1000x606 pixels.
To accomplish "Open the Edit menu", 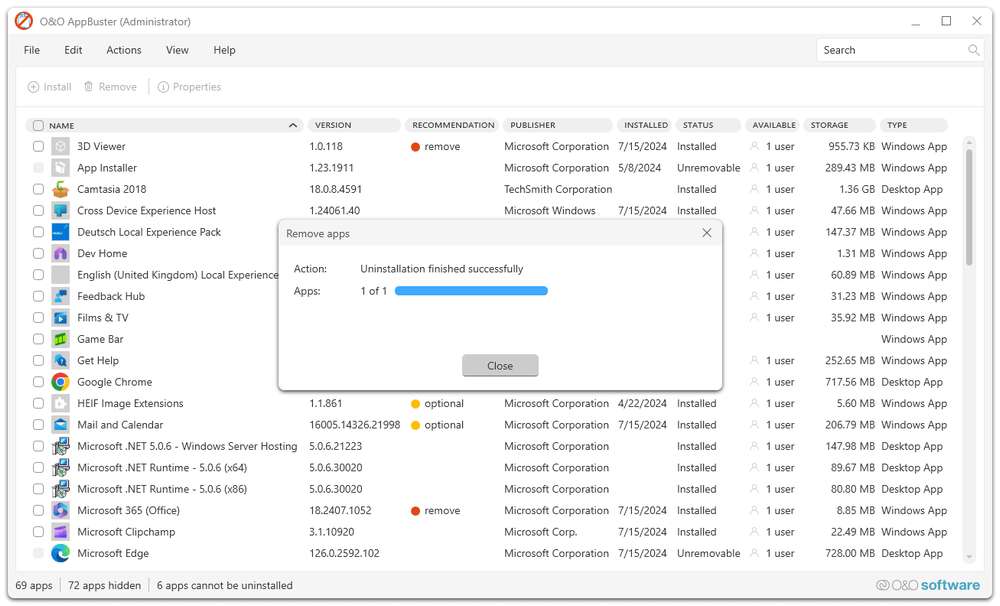I will tap(73, 50).
